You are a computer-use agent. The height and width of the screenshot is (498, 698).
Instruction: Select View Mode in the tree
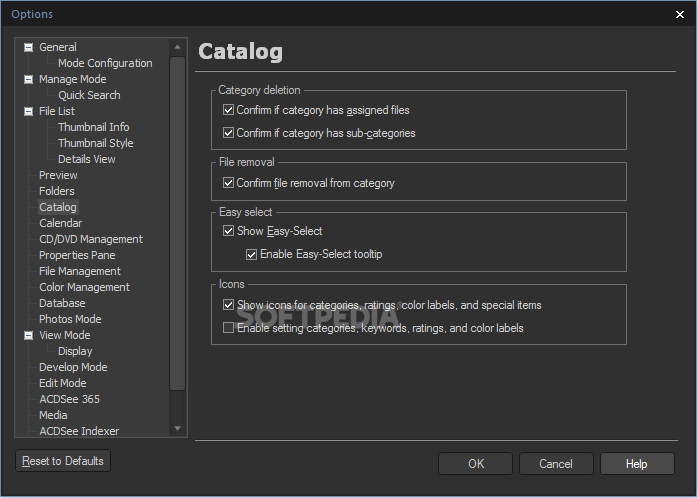click(65, 335)
